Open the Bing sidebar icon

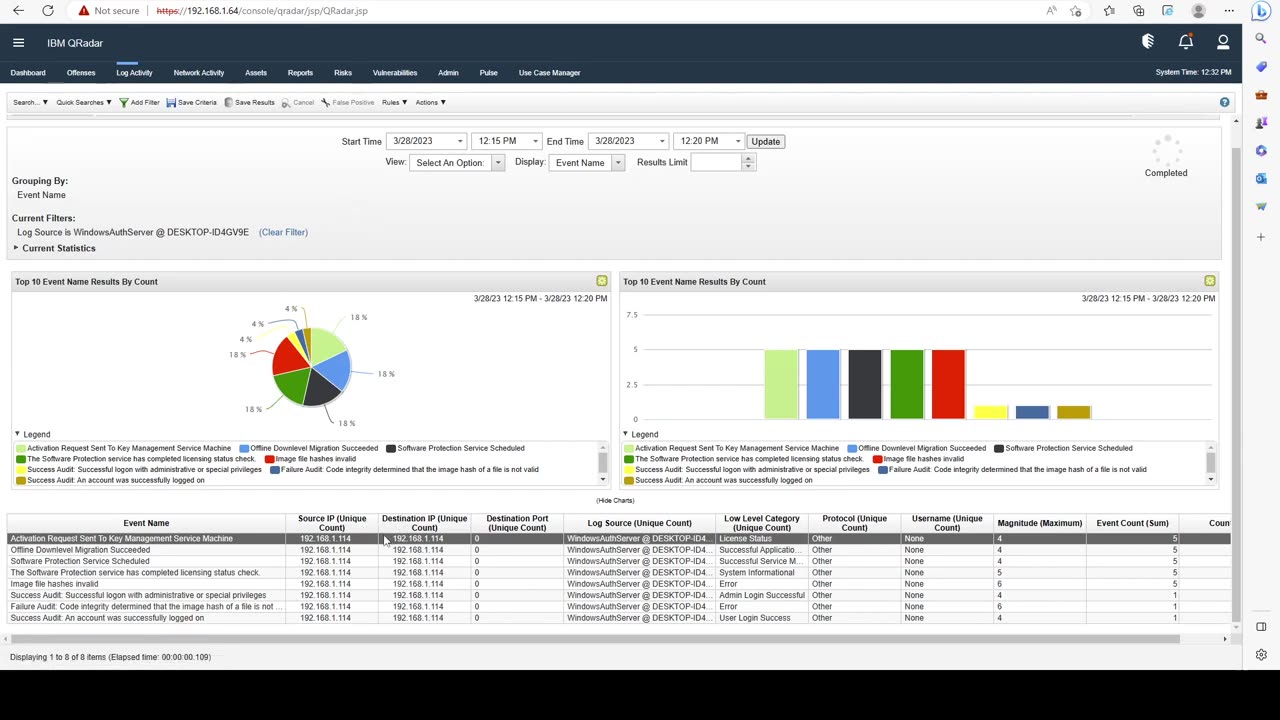1261,12
